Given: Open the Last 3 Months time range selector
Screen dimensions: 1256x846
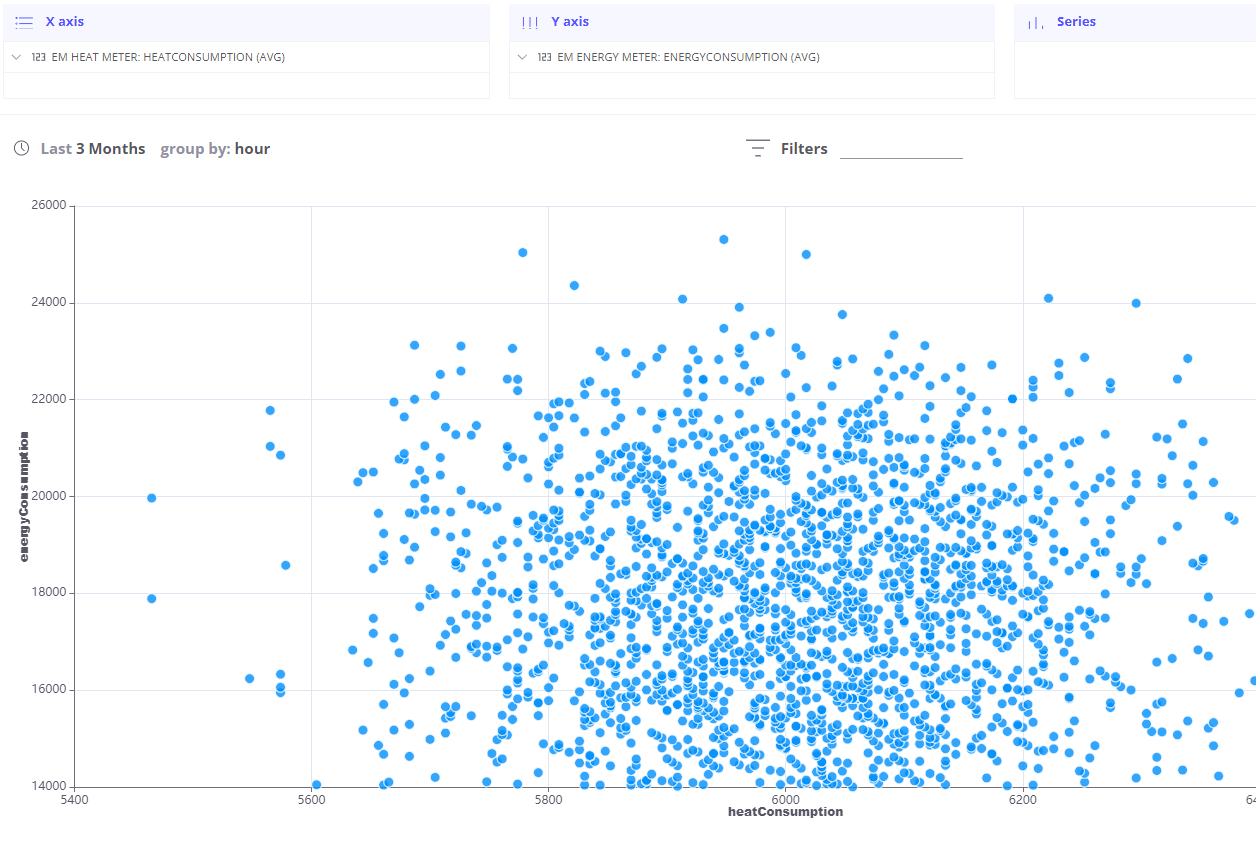Looking at the screenshot, I should [93, 149].
